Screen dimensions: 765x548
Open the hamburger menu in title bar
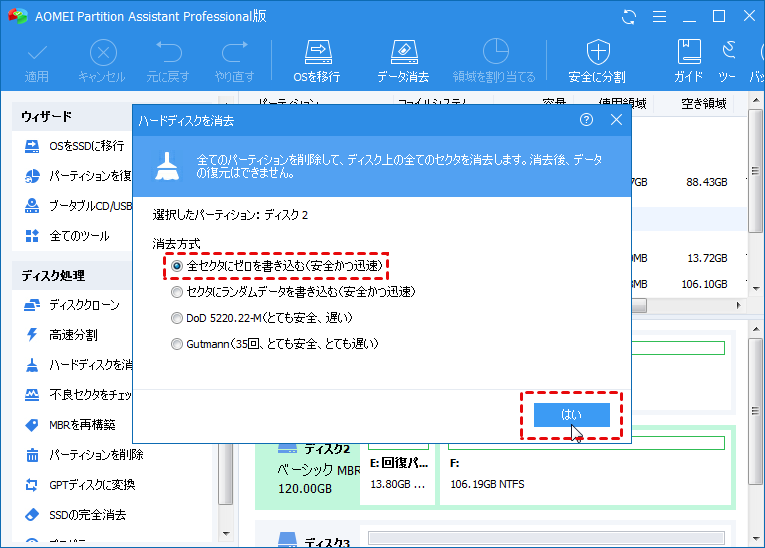[659, 17]
